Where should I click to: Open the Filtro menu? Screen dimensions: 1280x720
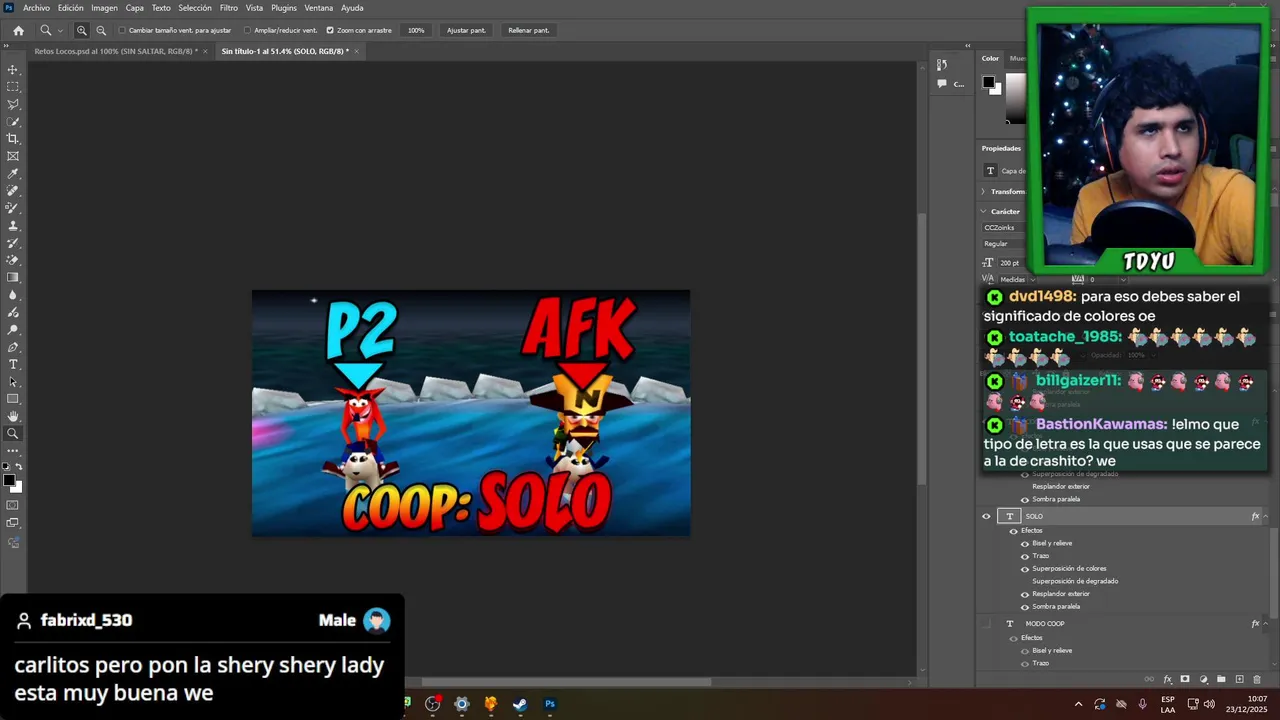[x=229, y=8]
